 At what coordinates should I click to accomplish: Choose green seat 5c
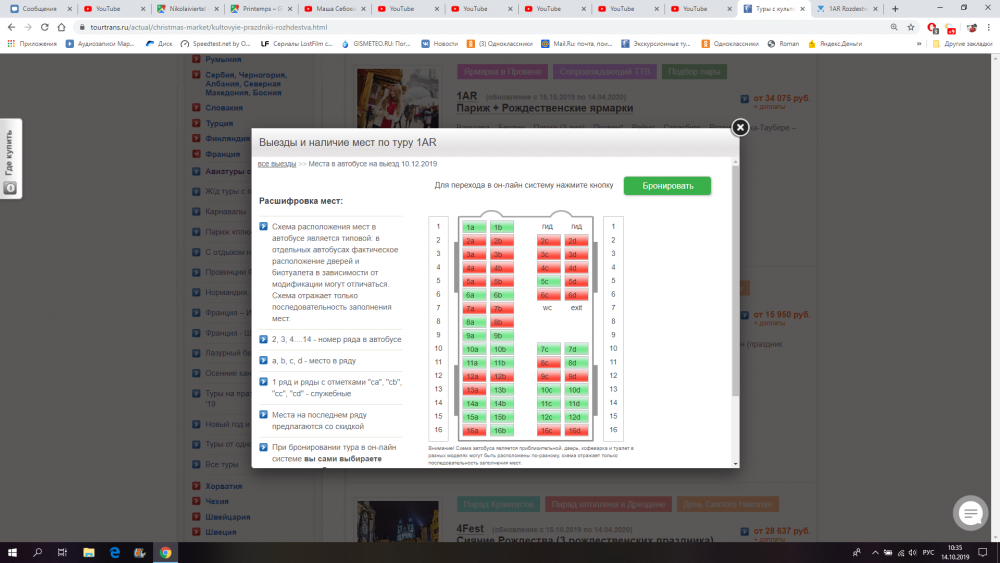[547, 281]
